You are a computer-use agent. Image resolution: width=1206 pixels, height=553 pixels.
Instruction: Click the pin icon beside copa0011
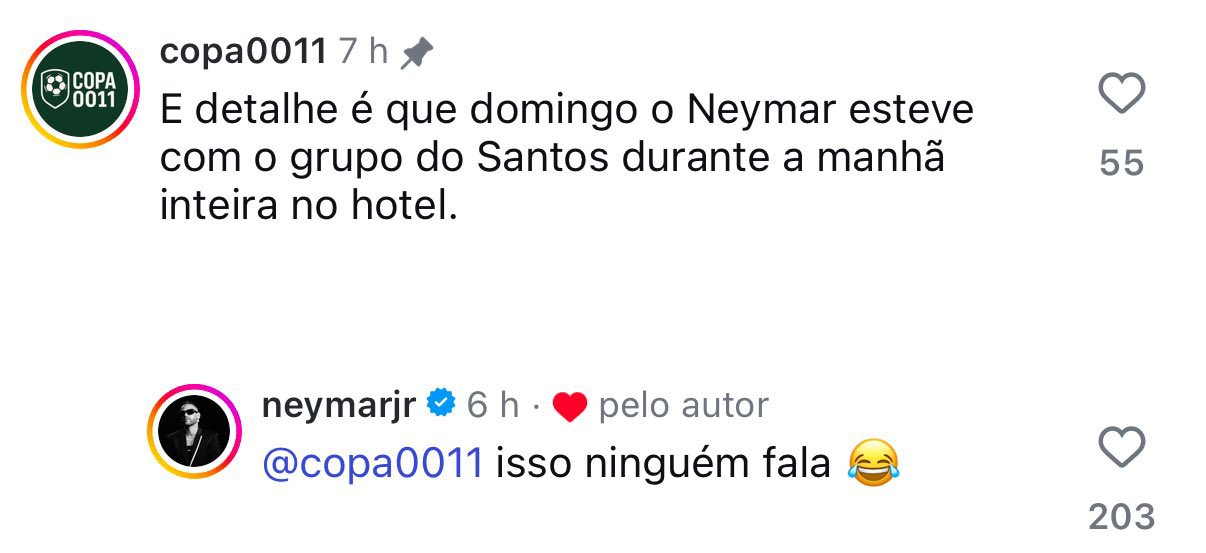tap(415, 53)
